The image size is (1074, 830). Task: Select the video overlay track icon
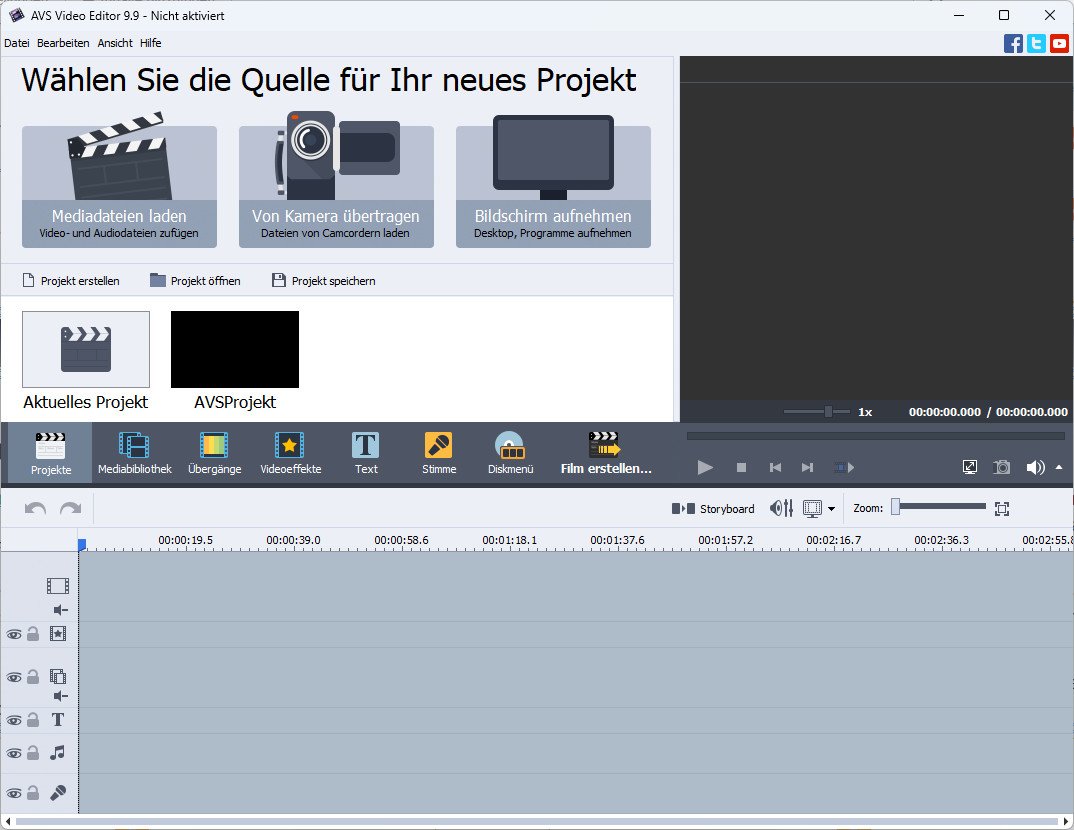(58, 677)
